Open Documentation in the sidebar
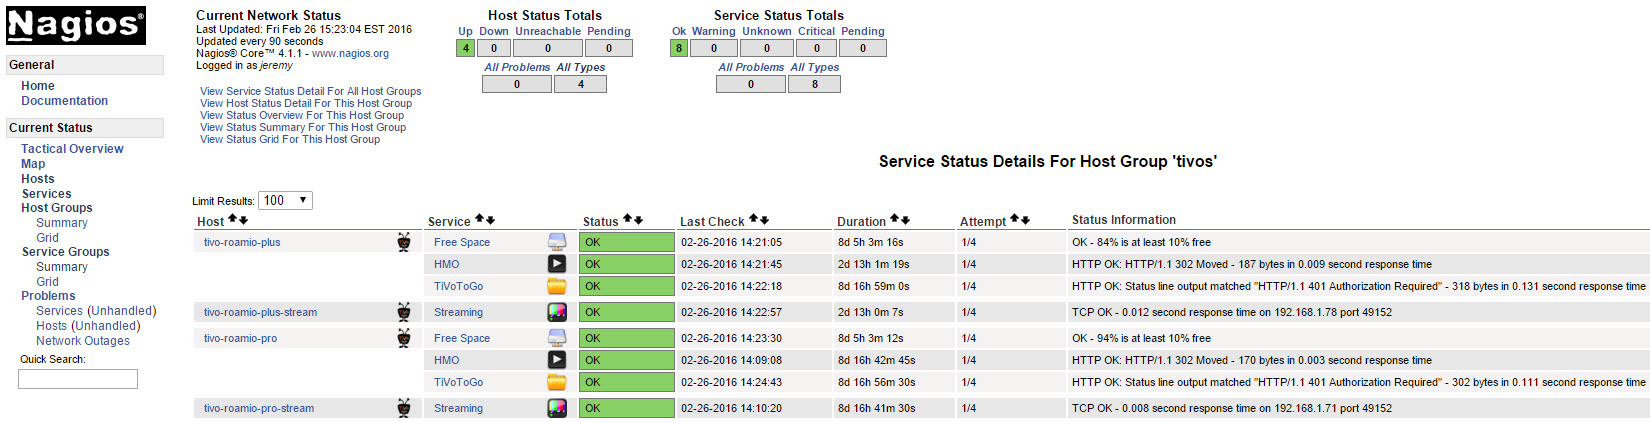Image resolution: width=1650 pixels, height=423 pixels. pyautogui.click(x=64, y=101)
